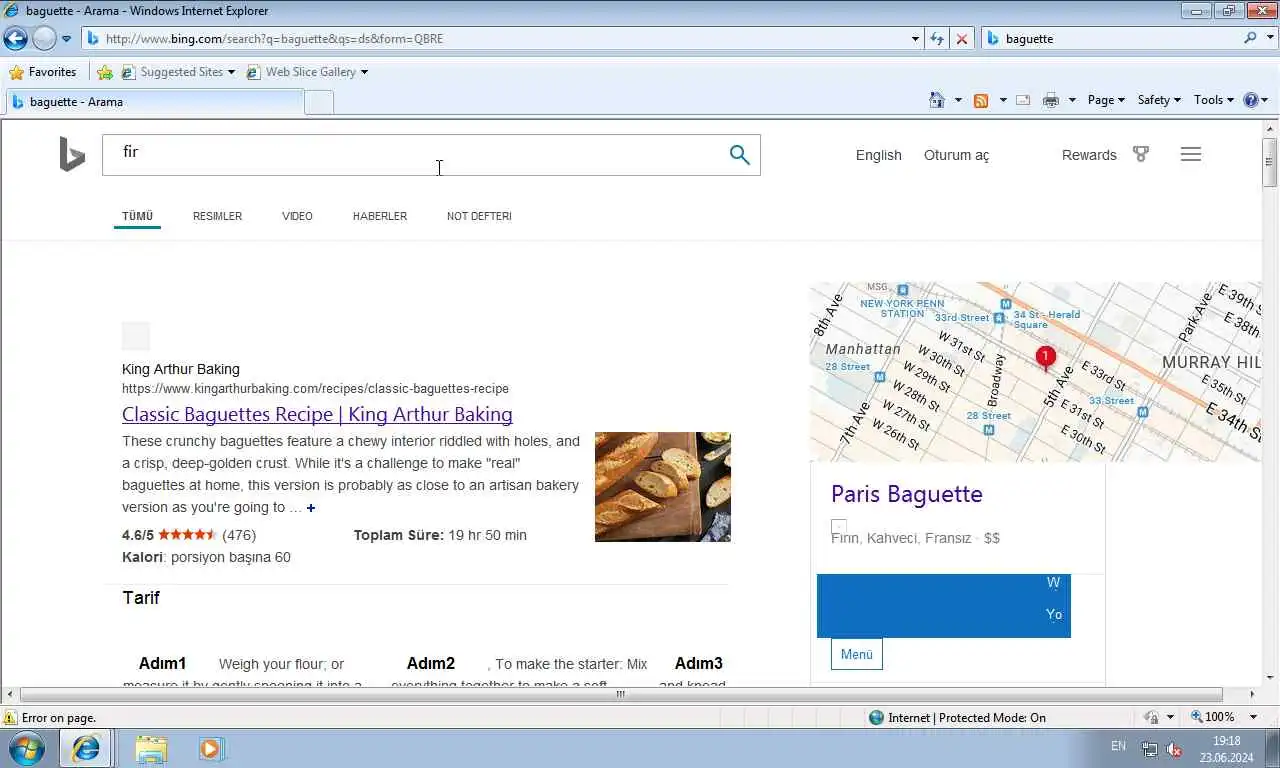Open Suggested Sites in favorites bar

(x=178, y=72)
